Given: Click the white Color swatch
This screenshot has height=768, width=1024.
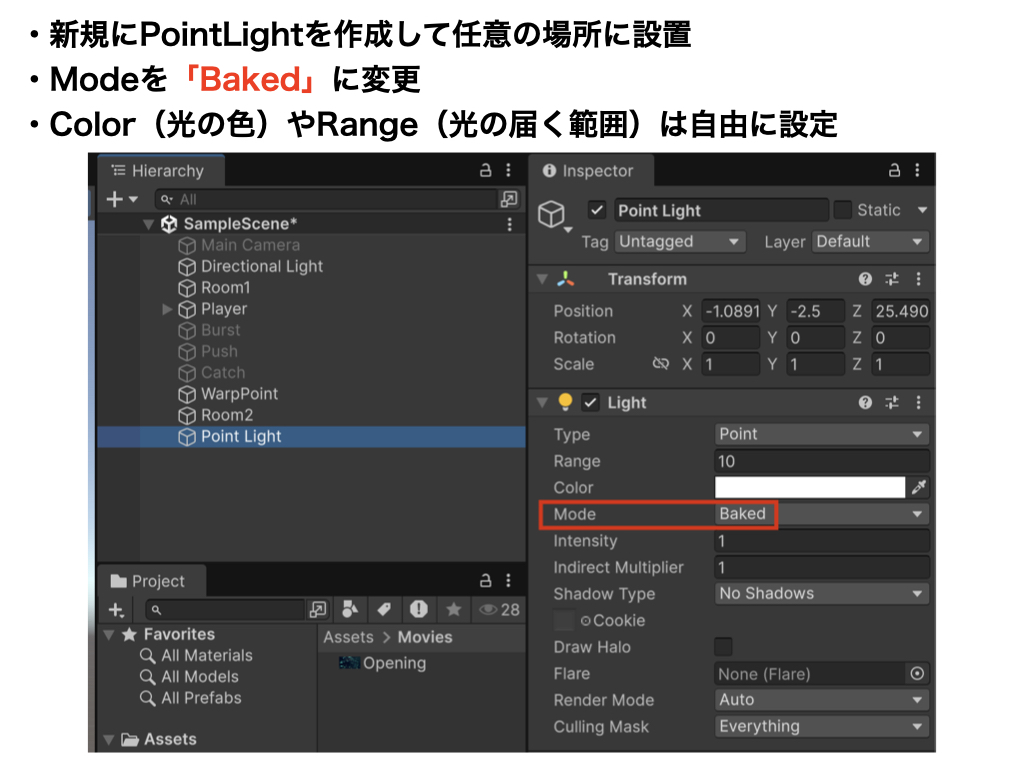Looking at the screenshot, I should [809, 487].
